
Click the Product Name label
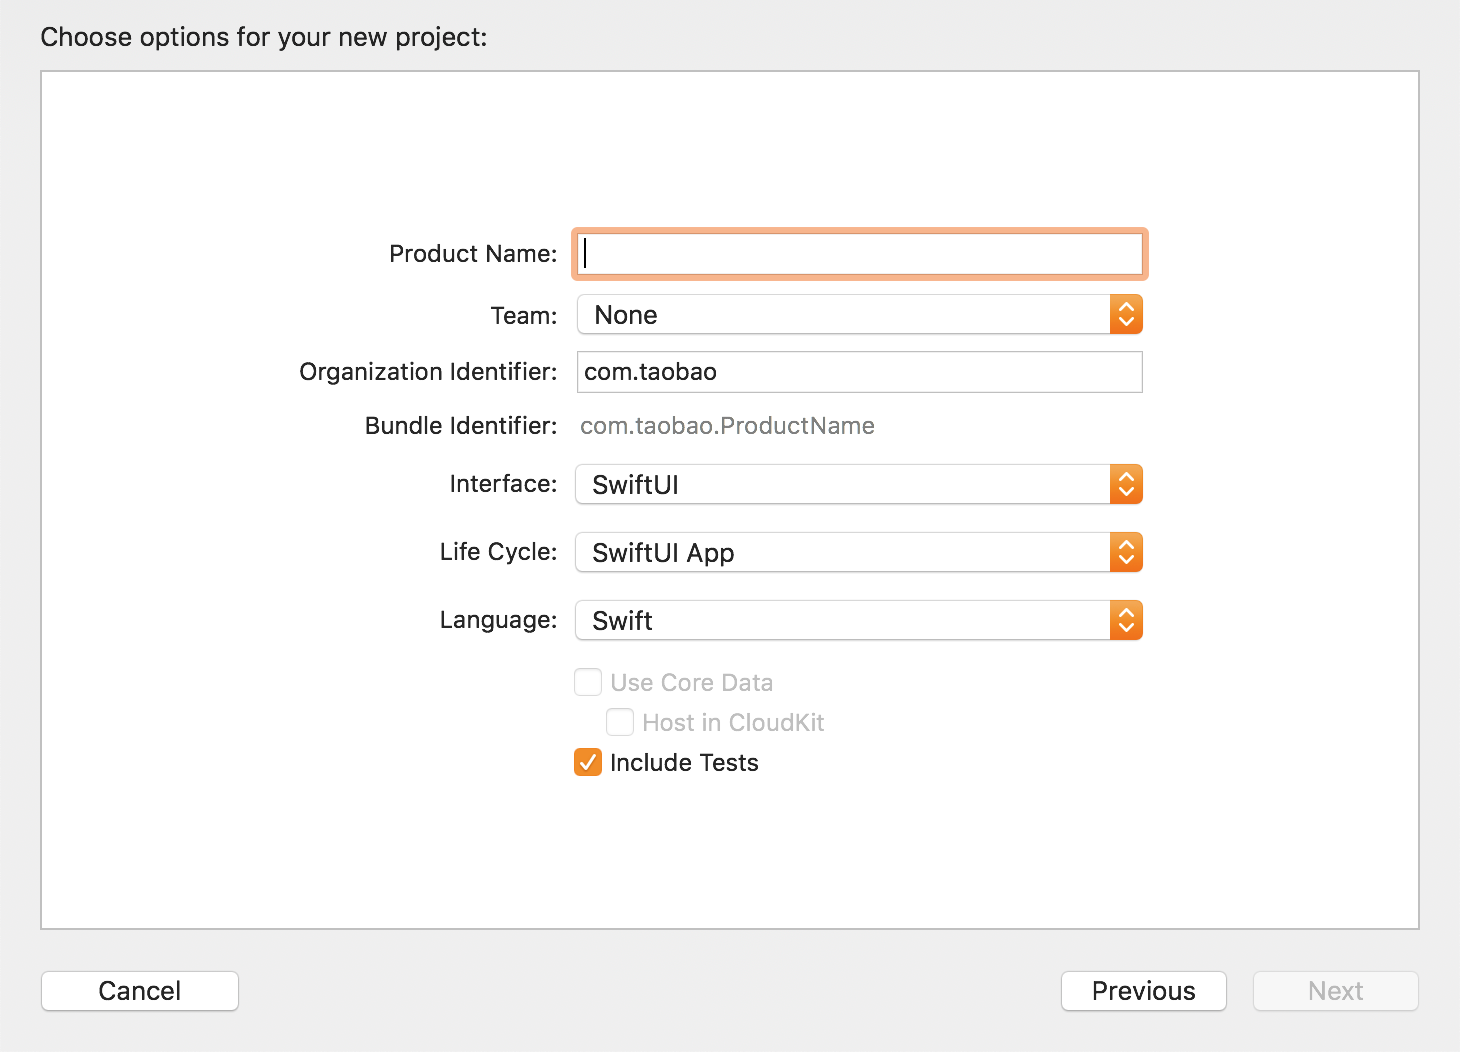pos(473,254)
